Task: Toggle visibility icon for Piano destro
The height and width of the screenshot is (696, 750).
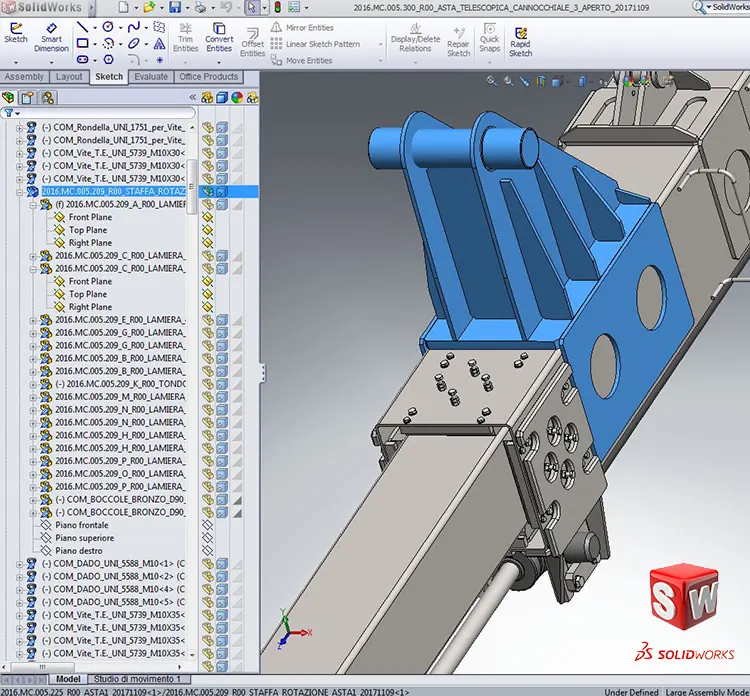Action: click(x=207, y=551)
